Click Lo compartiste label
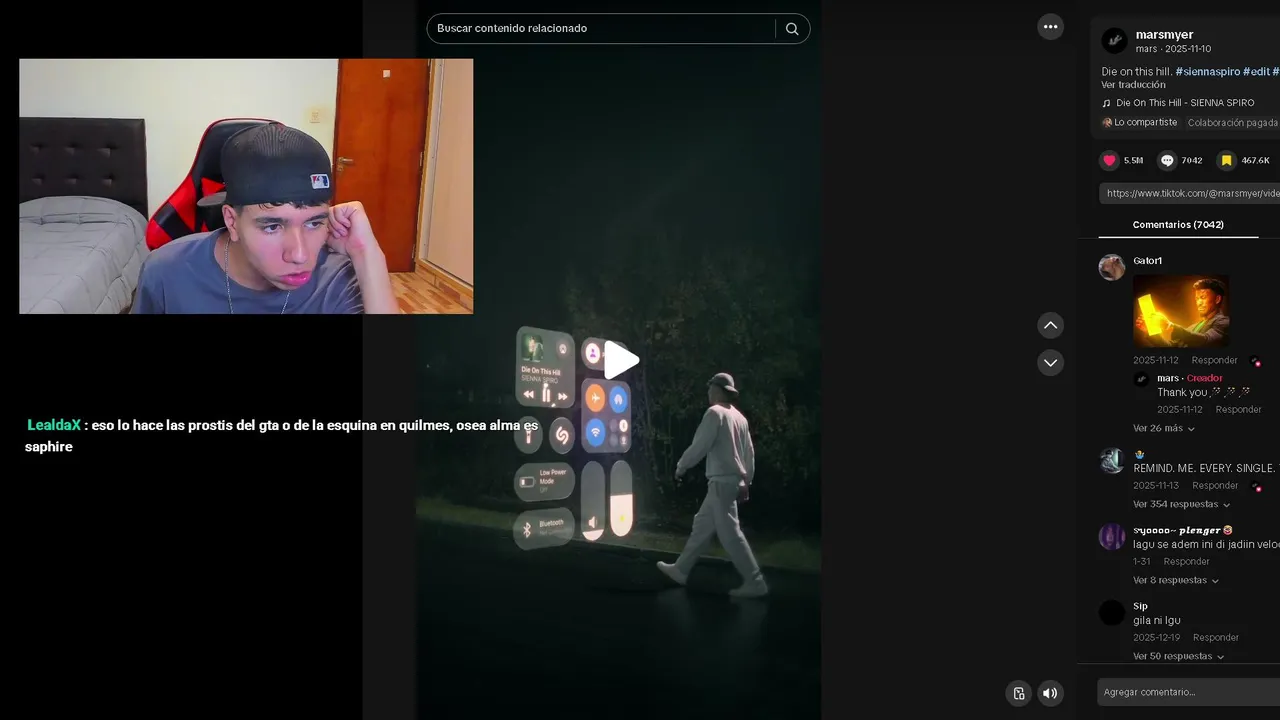Image resolution: width=1280 pixels, height=720 pixels. [x=1145, y=123]
